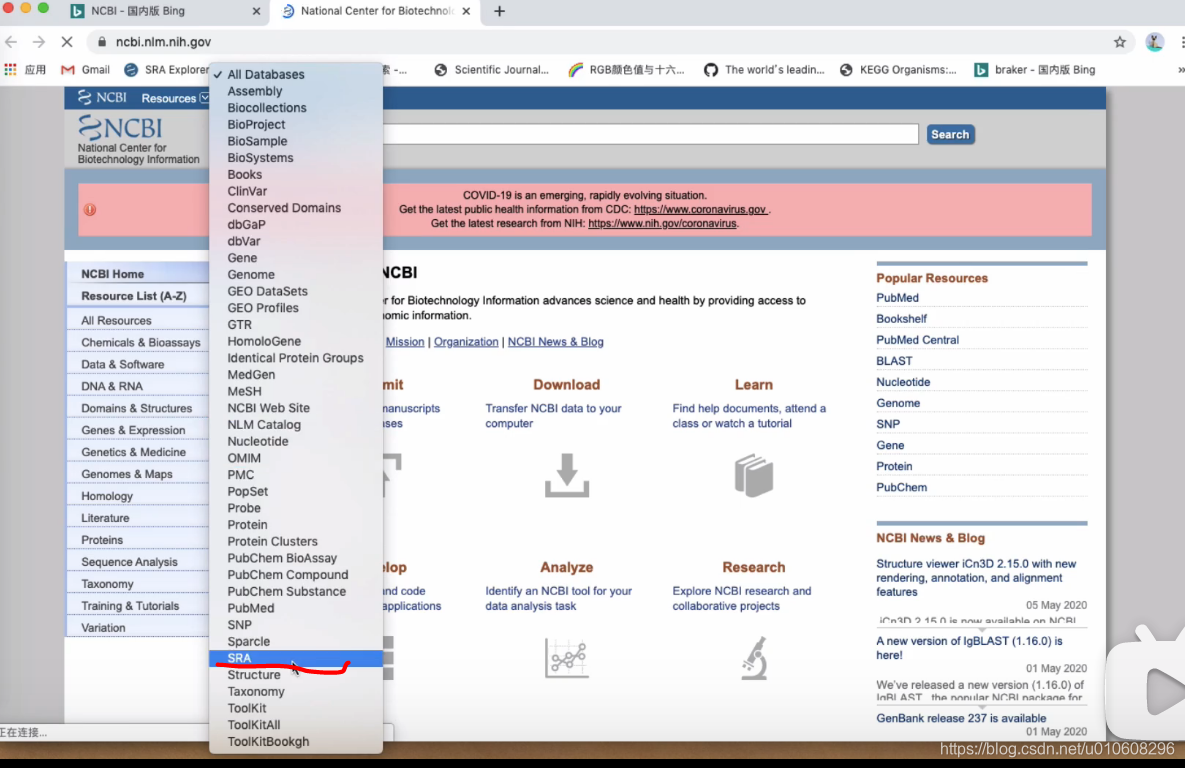
Task: Click the Research microscope icon
Action: 753,658
